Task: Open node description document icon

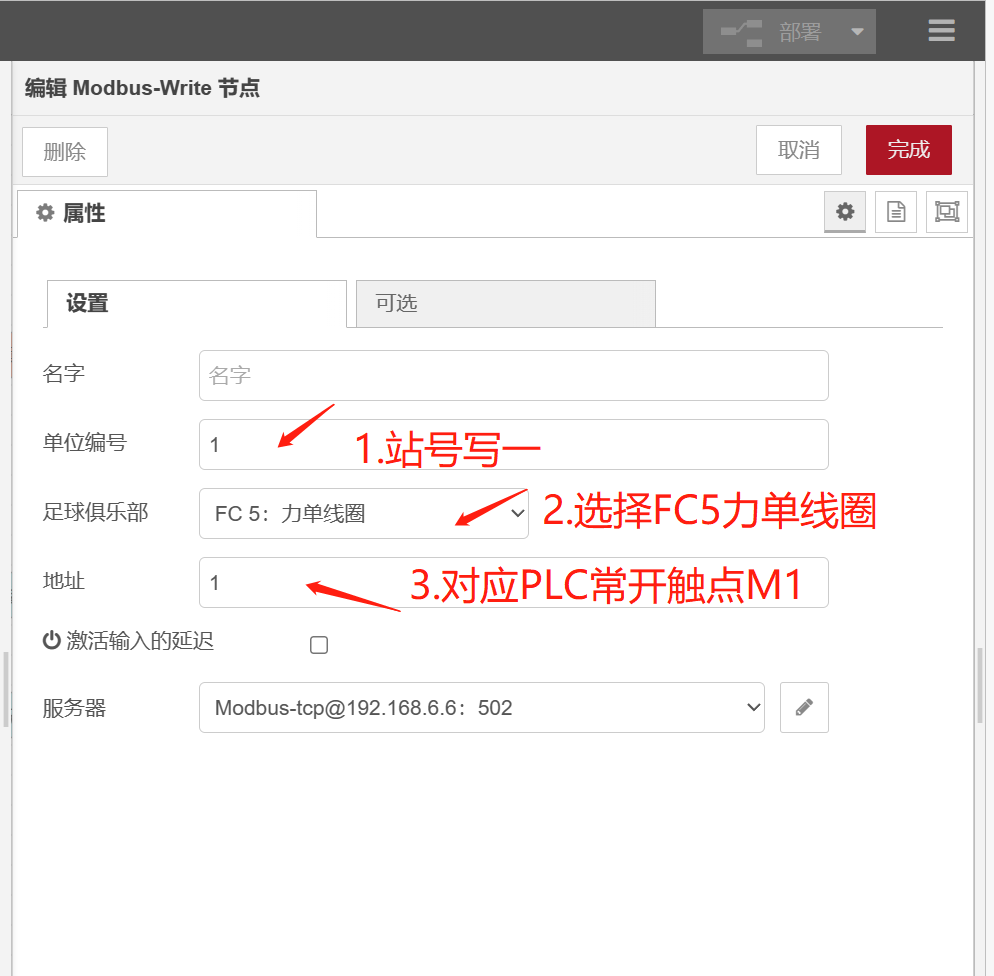Action: 896,212
